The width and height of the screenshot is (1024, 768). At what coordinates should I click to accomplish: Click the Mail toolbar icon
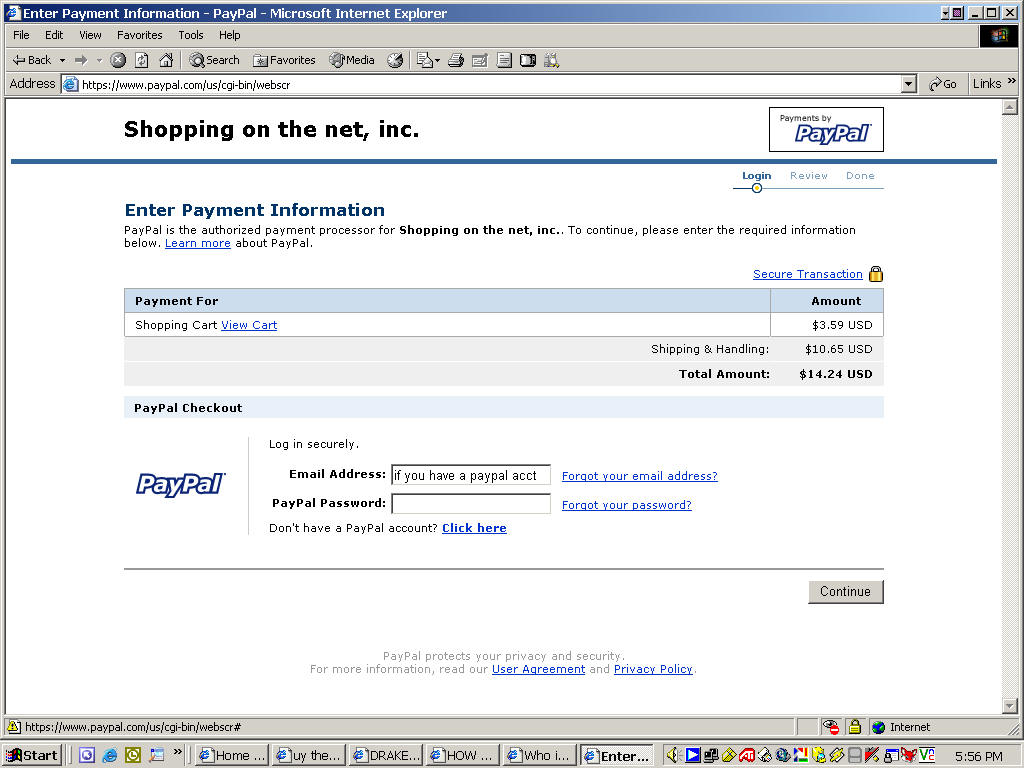[424, 61]
